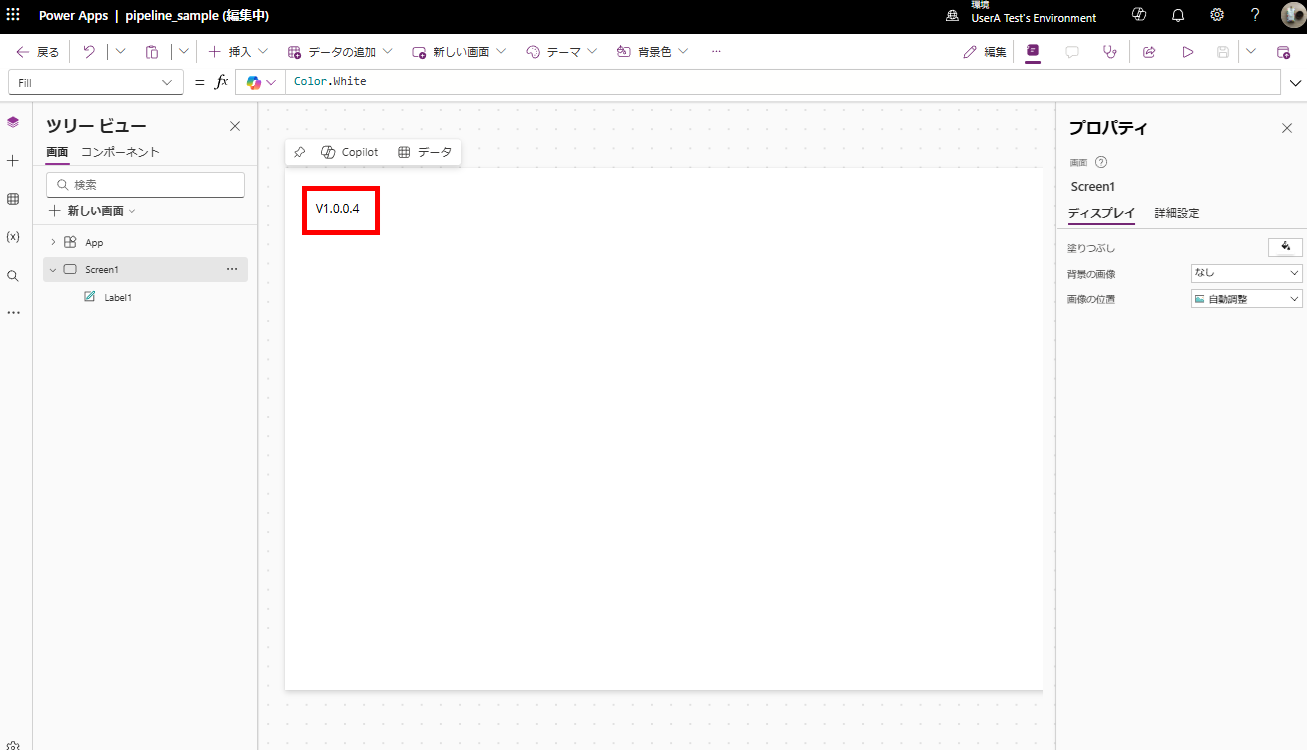The image size is (1307, 750).
Task: Switch the sidebar to コンポーネント tab
Action: [x=120, y=152]
